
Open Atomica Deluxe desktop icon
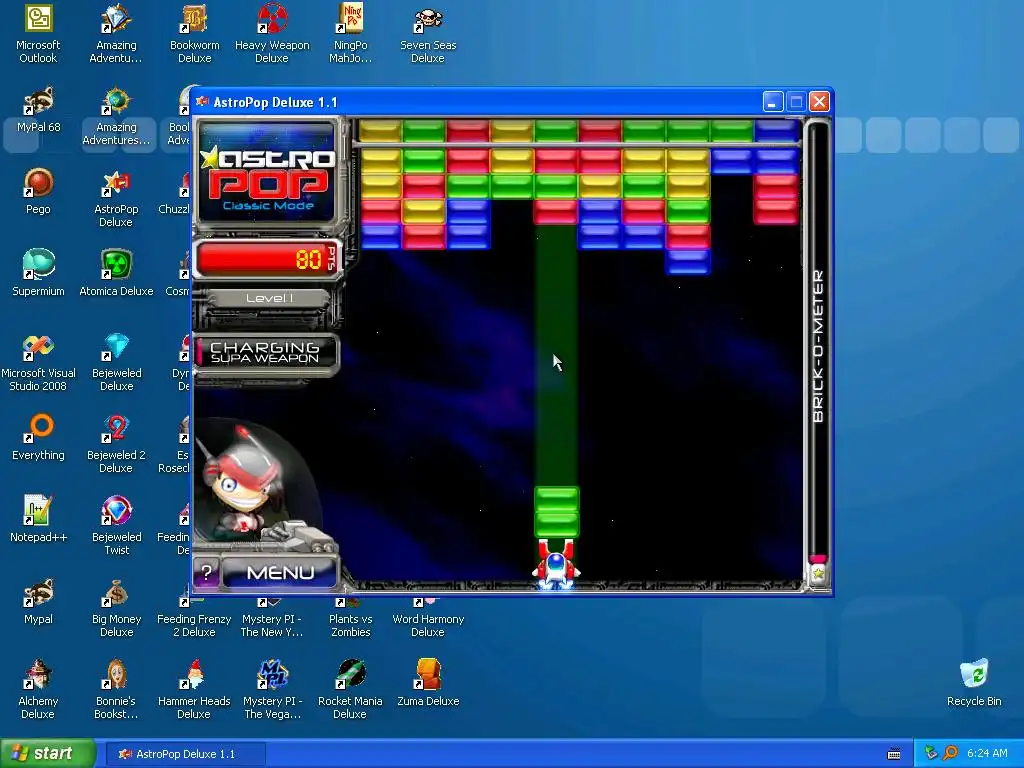(116, 273)
